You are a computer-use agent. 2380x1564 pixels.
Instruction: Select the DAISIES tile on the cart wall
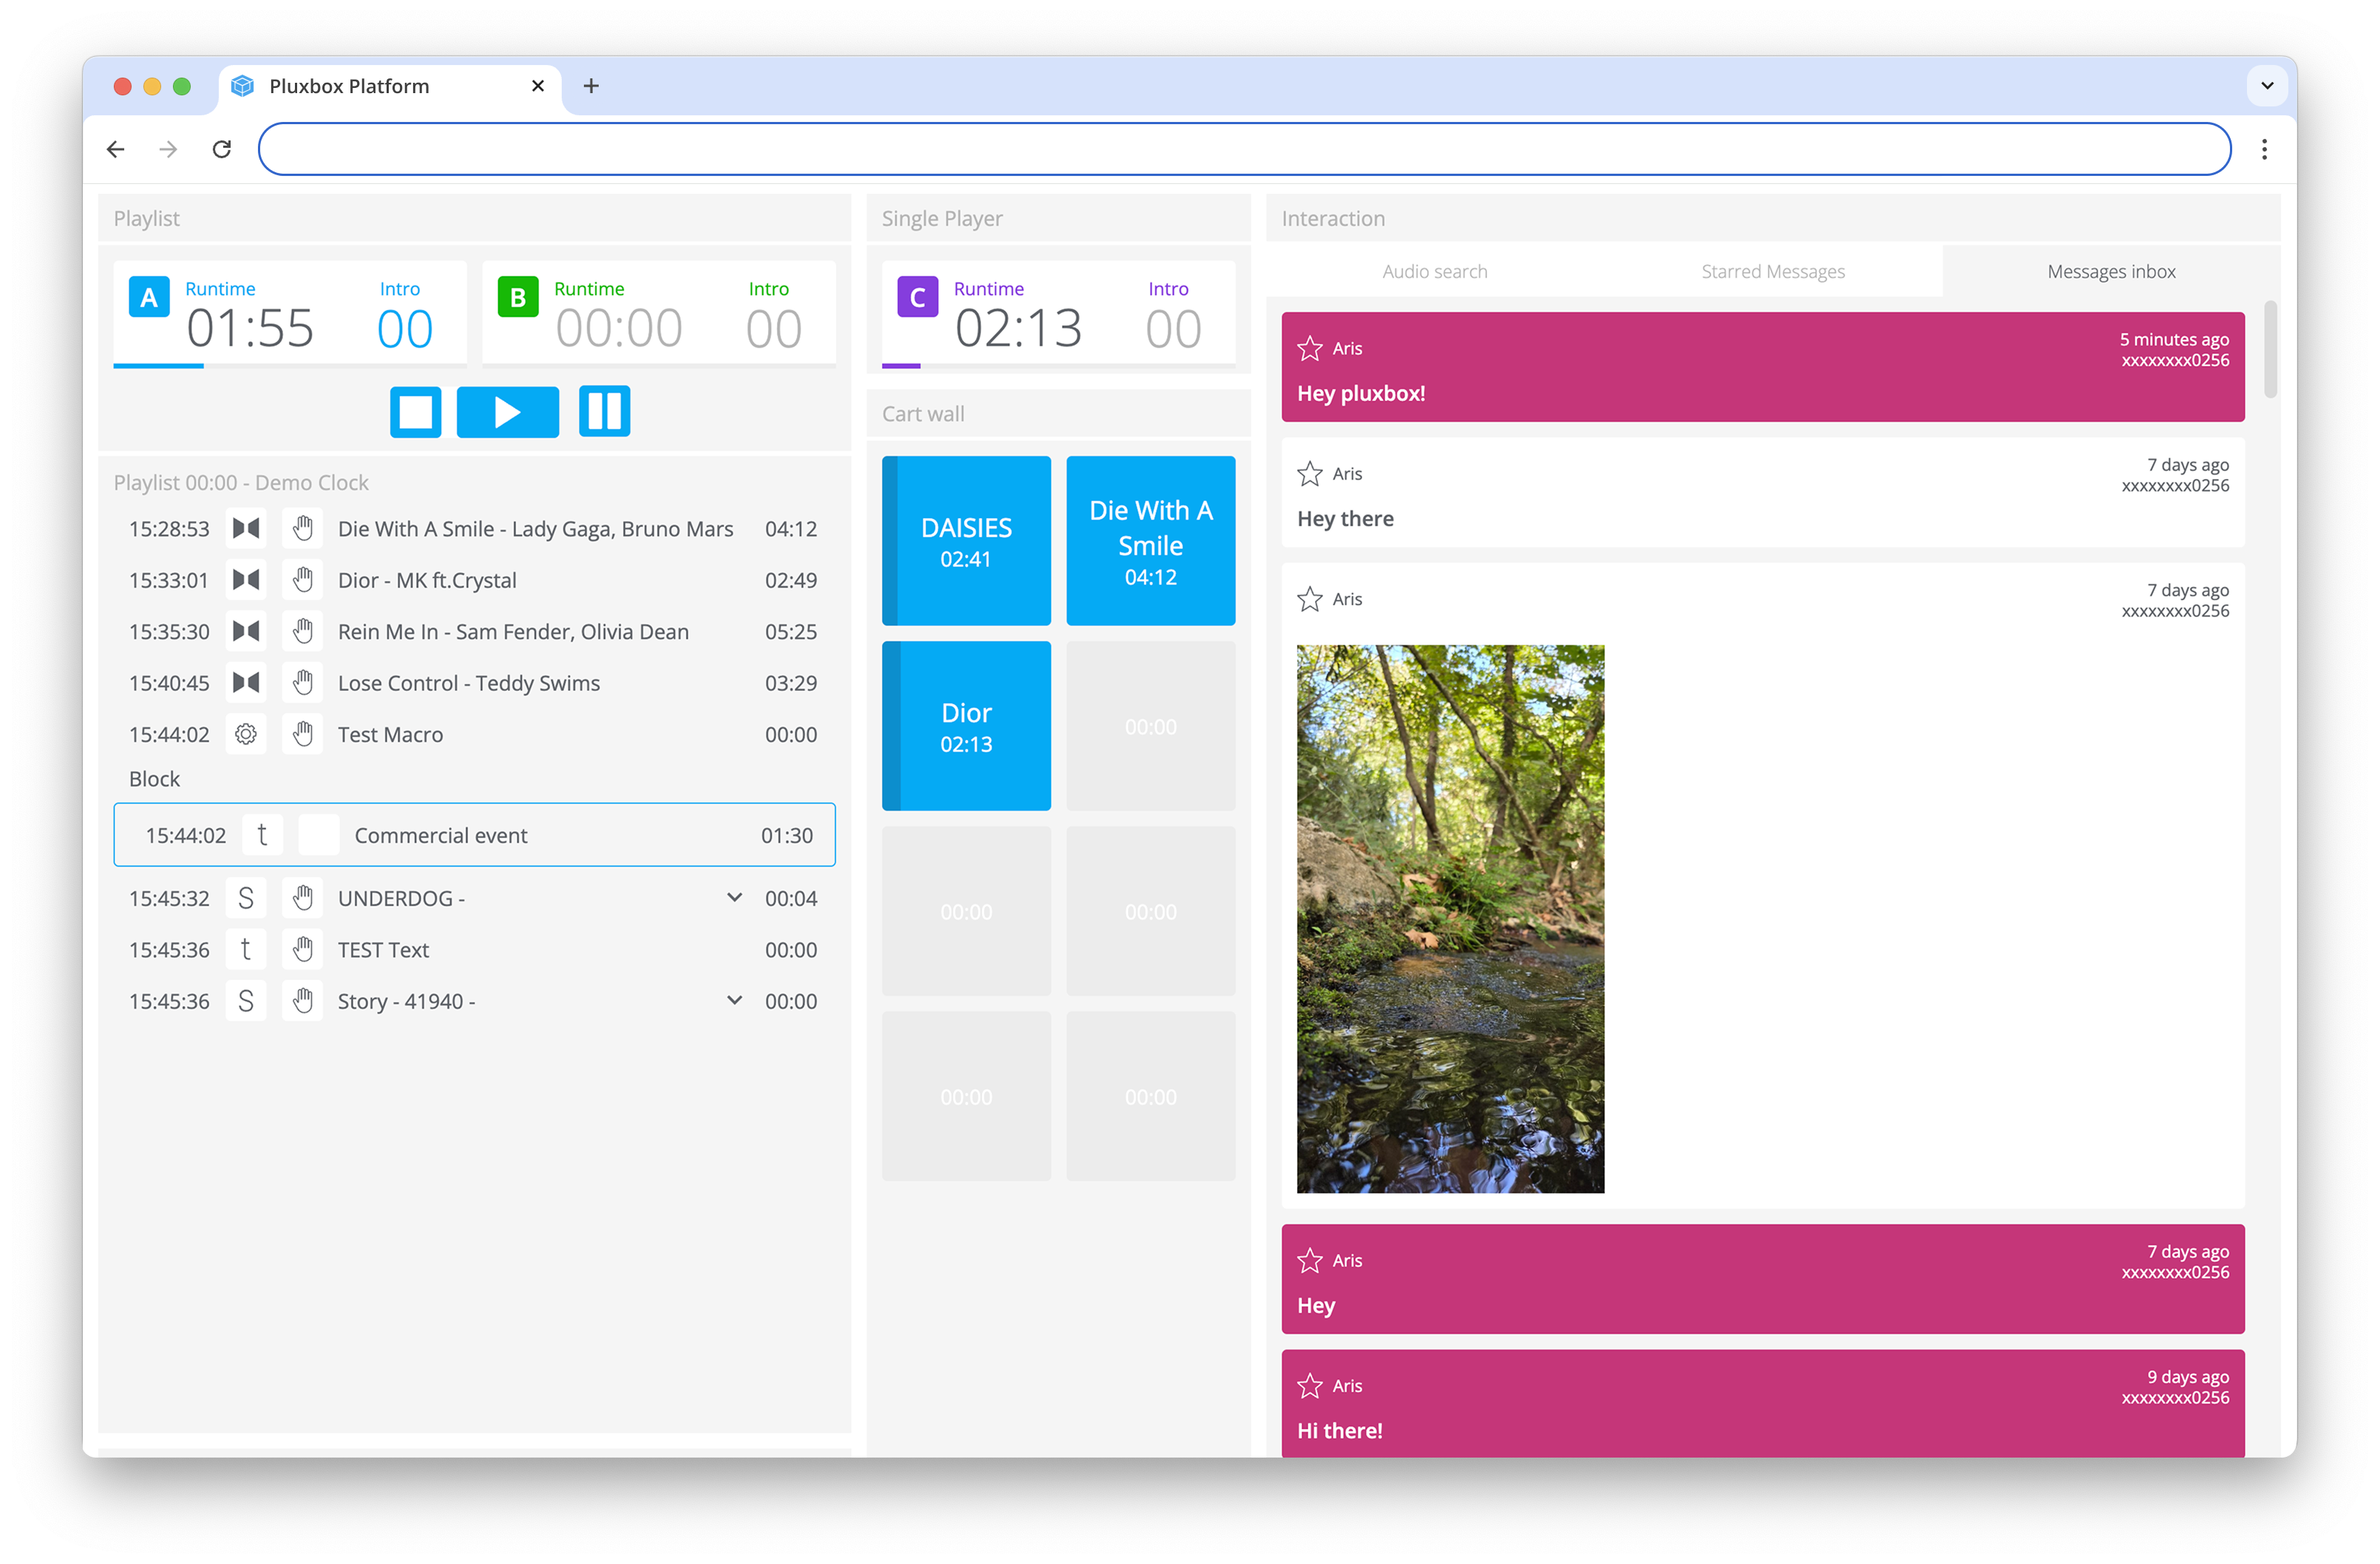(x=966, y=540)
